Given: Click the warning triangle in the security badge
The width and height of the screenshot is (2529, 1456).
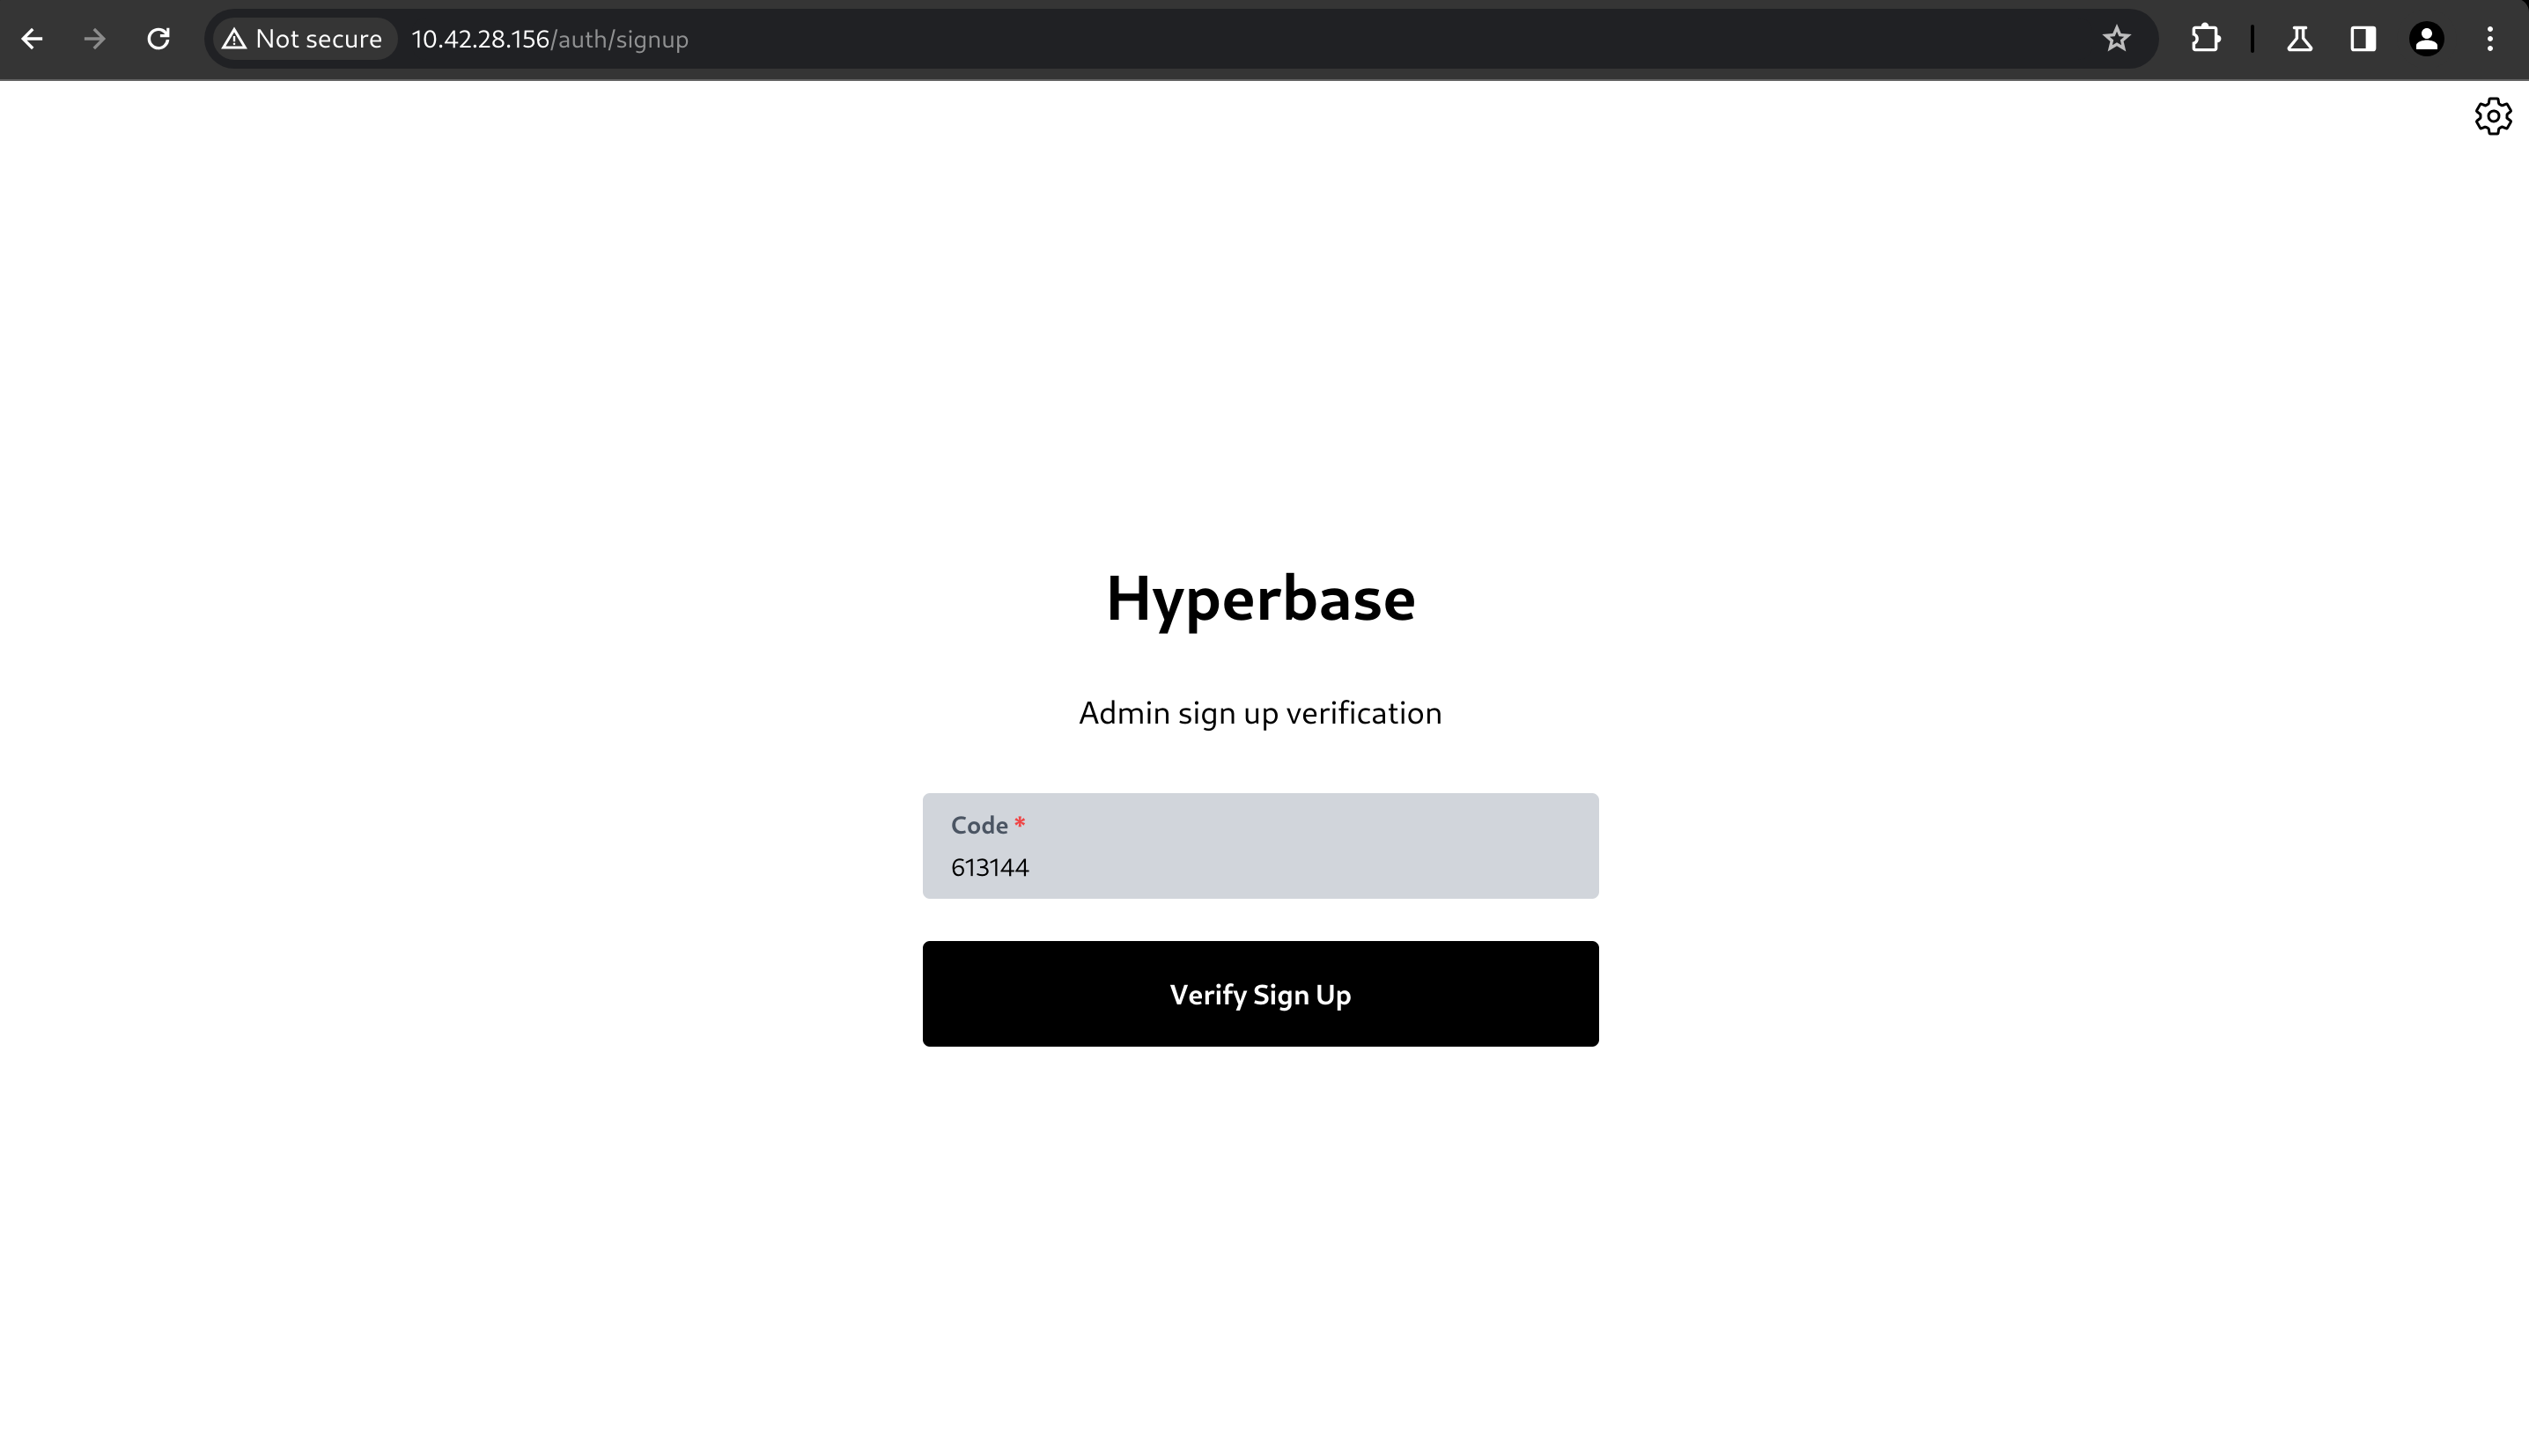Looking at the screenshot, I should pos(236,38).
